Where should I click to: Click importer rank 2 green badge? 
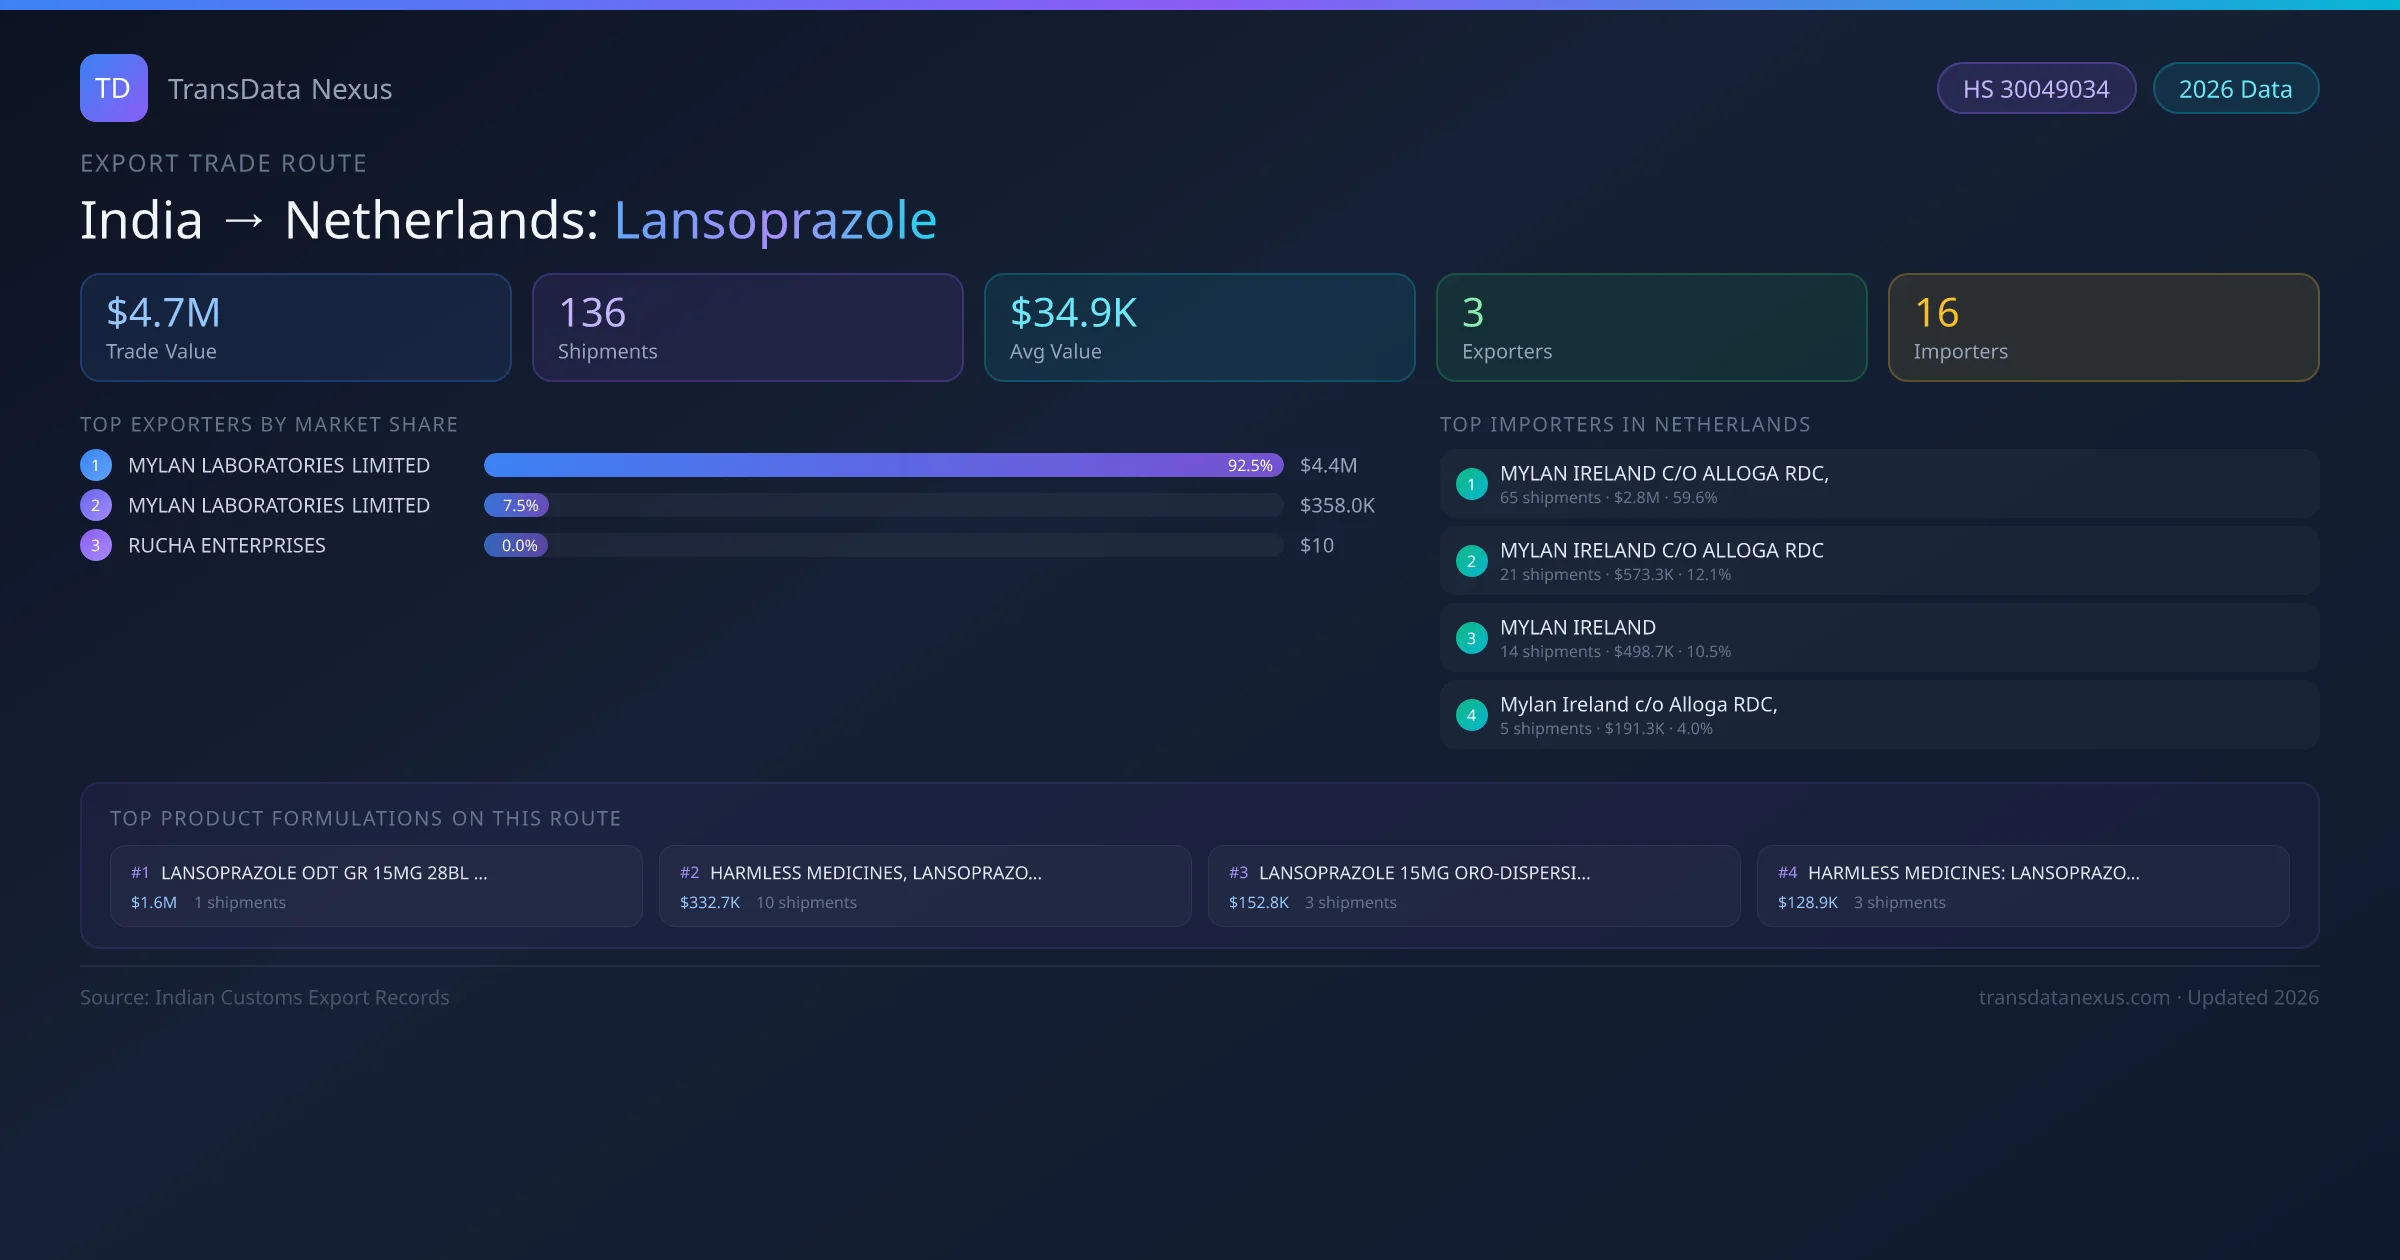pyautogui.click(x=1471, y=561)
